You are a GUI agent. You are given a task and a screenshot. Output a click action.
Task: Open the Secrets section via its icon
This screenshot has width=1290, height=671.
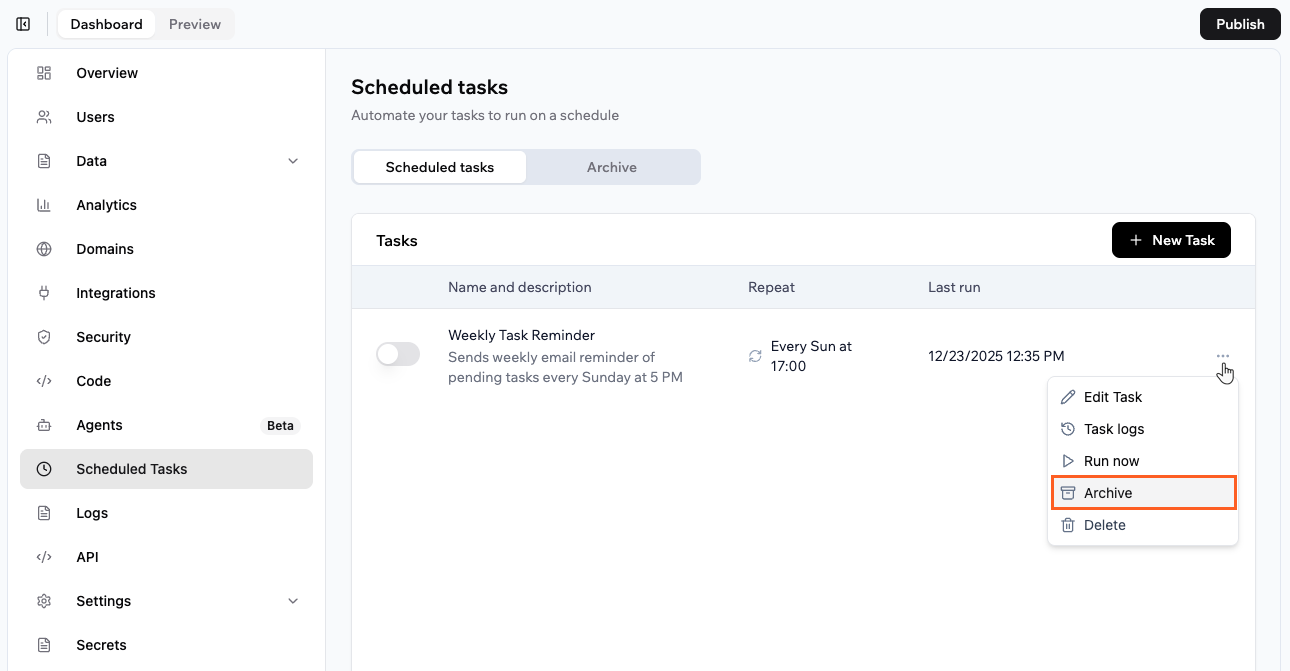pos(43,644)
